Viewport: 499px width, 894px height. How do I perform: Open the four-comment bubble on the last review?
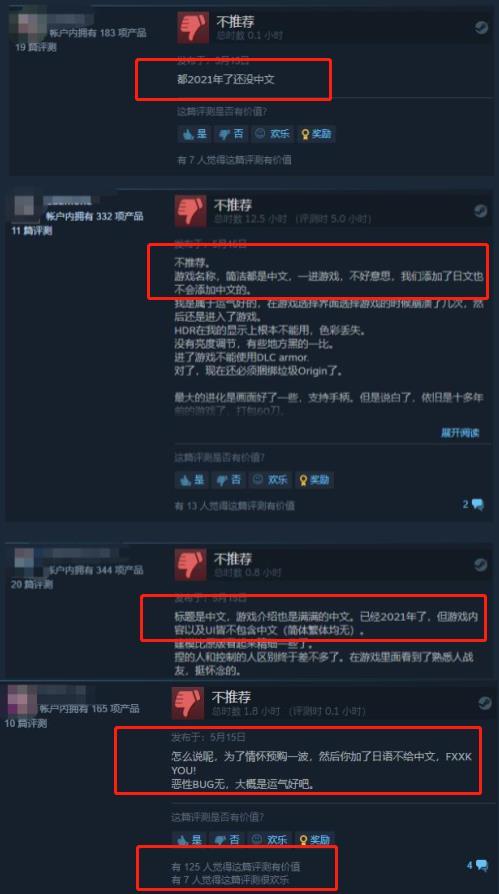[477, 865]
